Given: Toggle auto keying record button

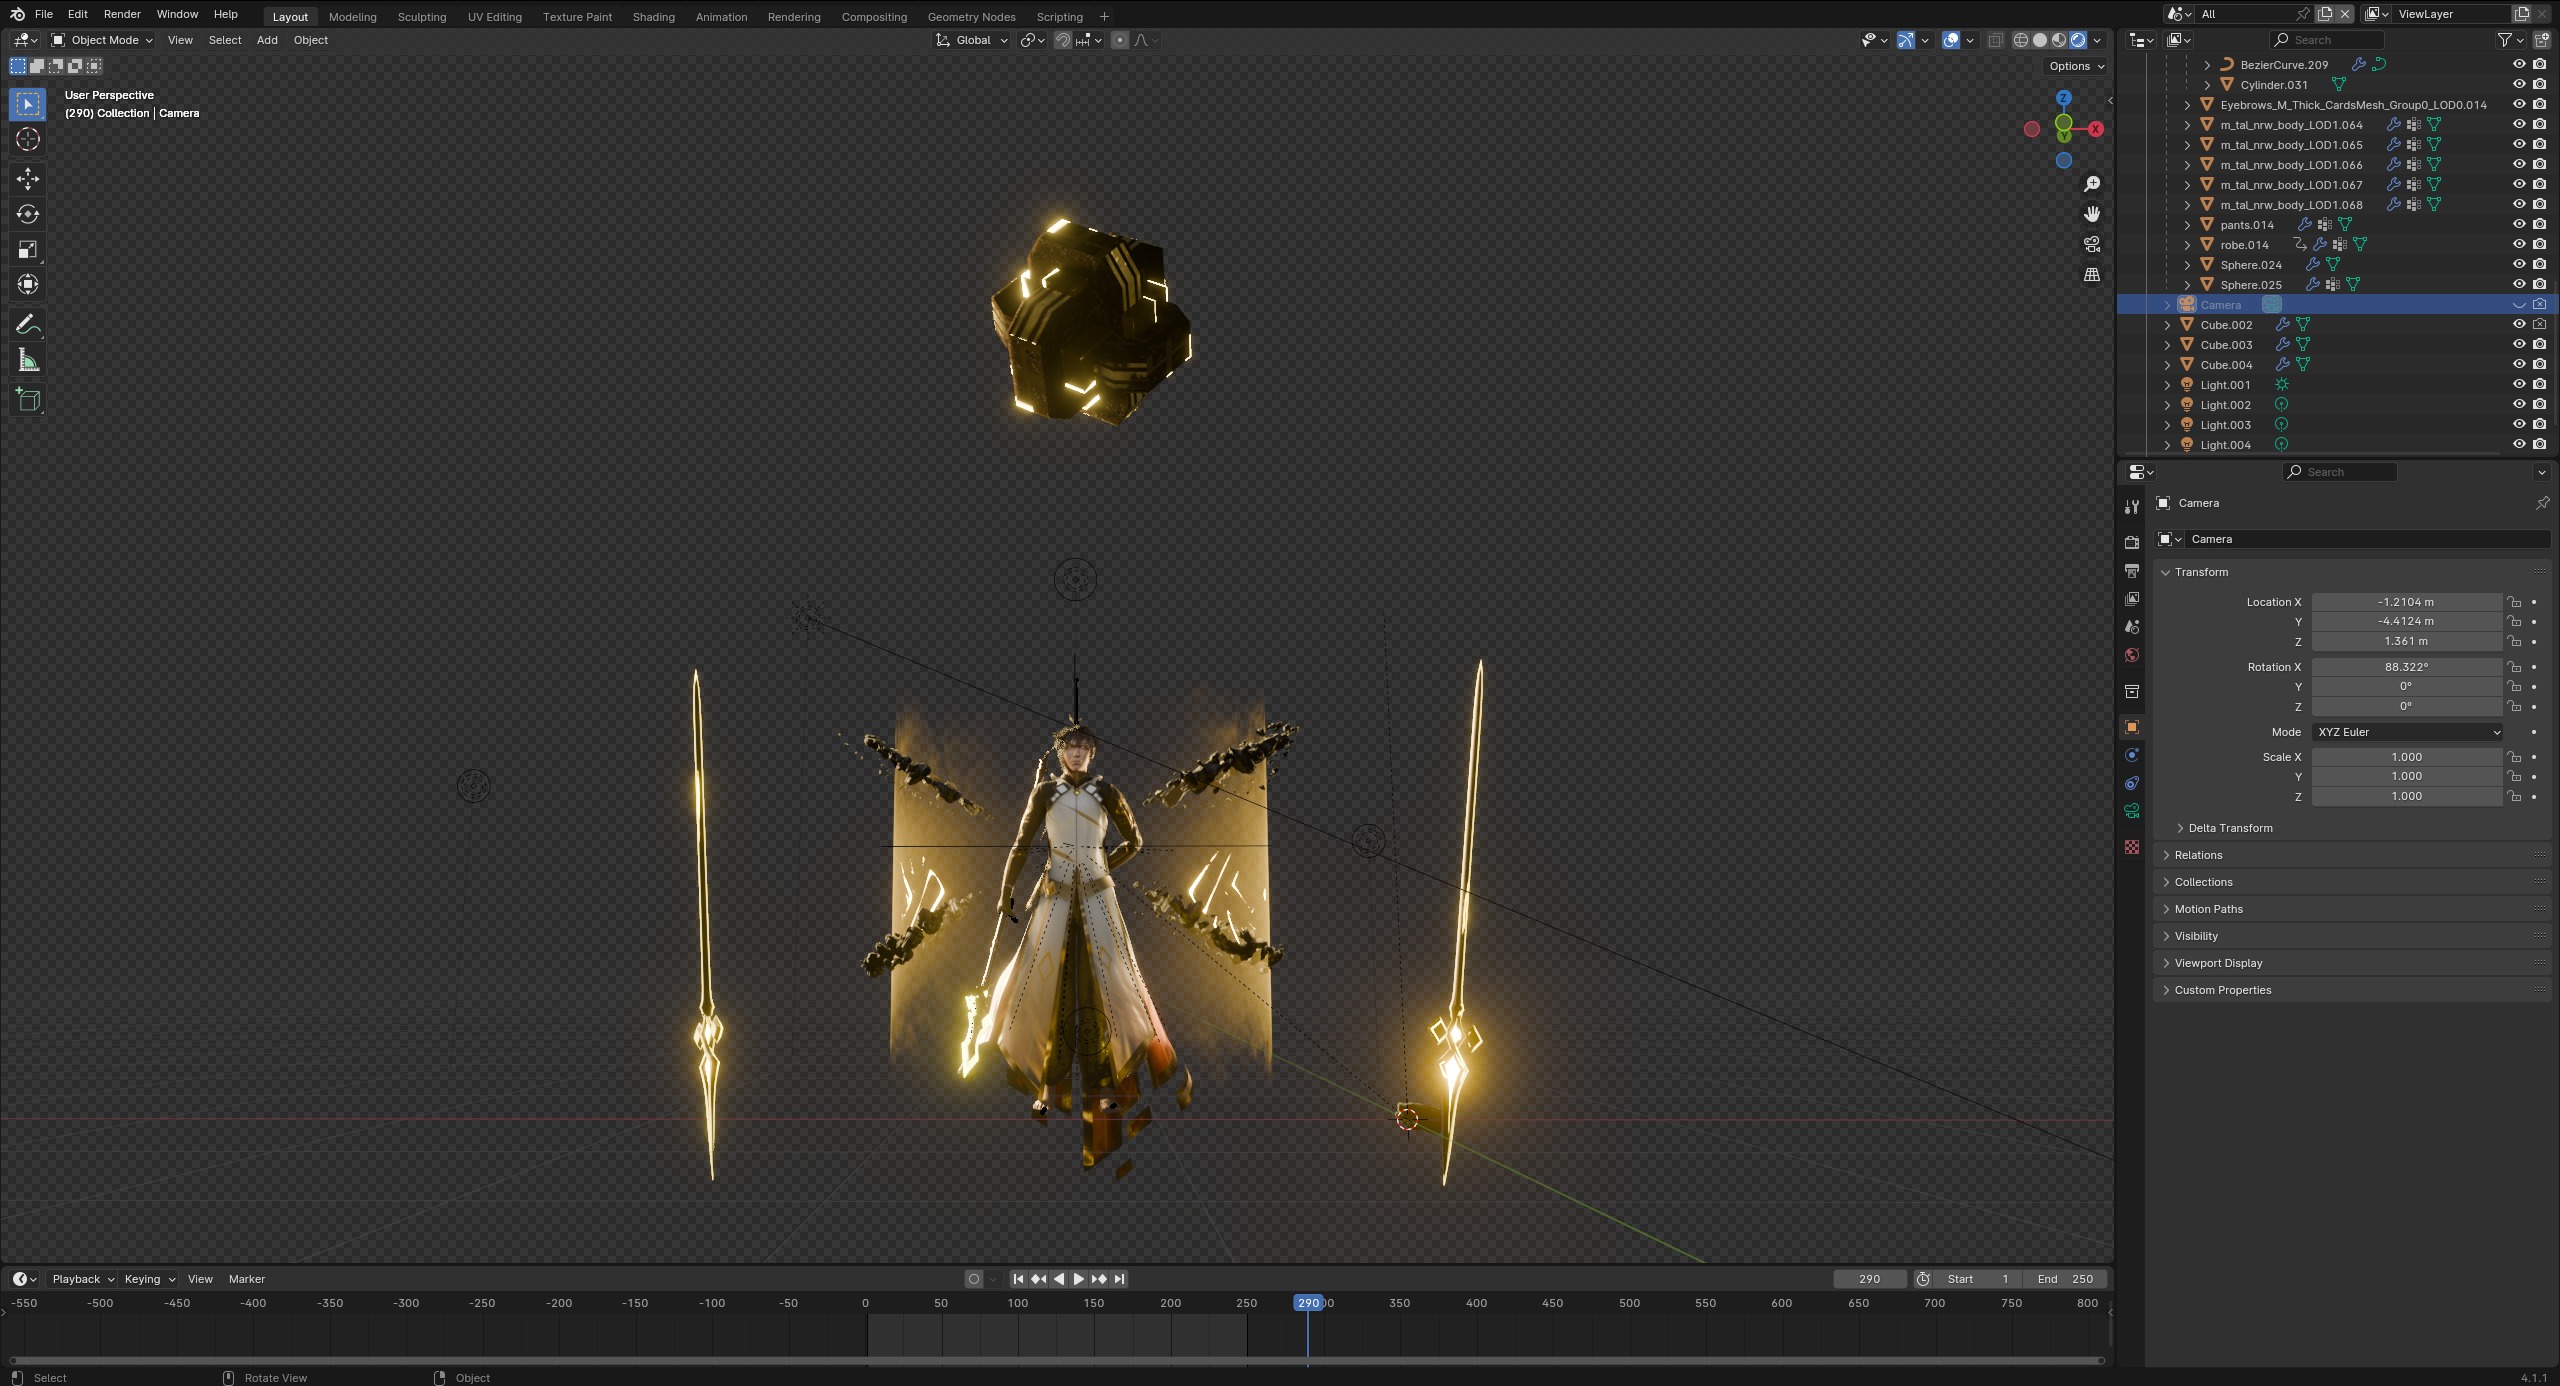Looking at the screenshot, I should click(974, 1279).
